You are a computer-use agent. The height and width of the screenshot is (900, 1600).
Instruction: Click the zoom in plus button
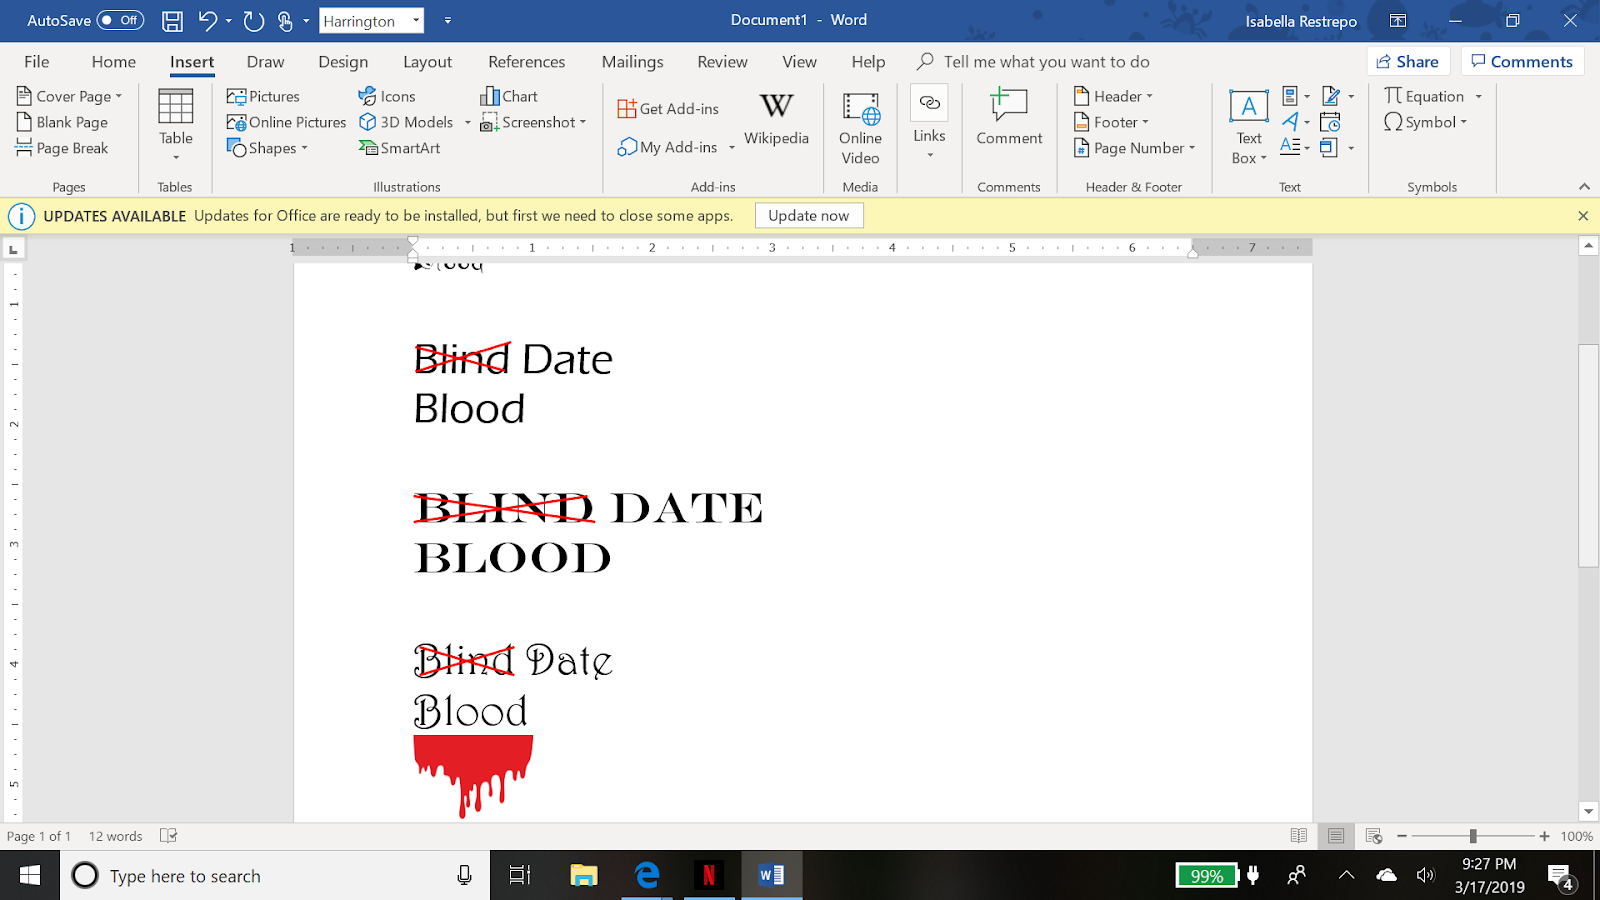click(x=1545, y=836)
